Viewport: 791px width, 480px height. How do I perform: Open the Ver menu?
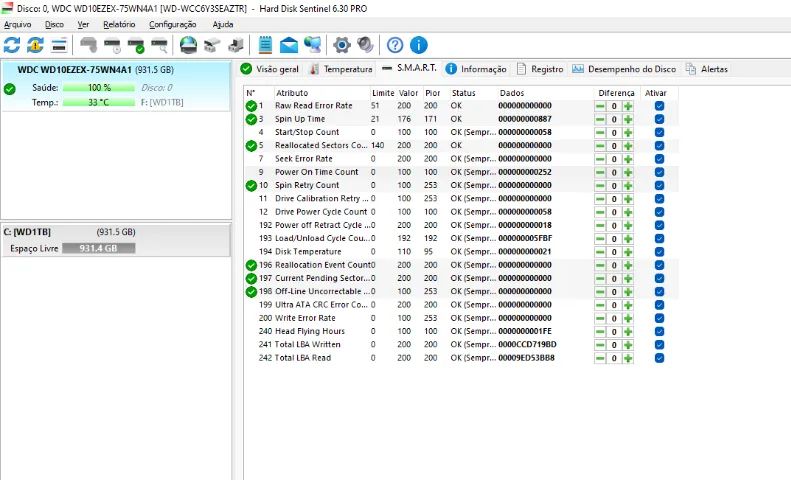(83, 24)
